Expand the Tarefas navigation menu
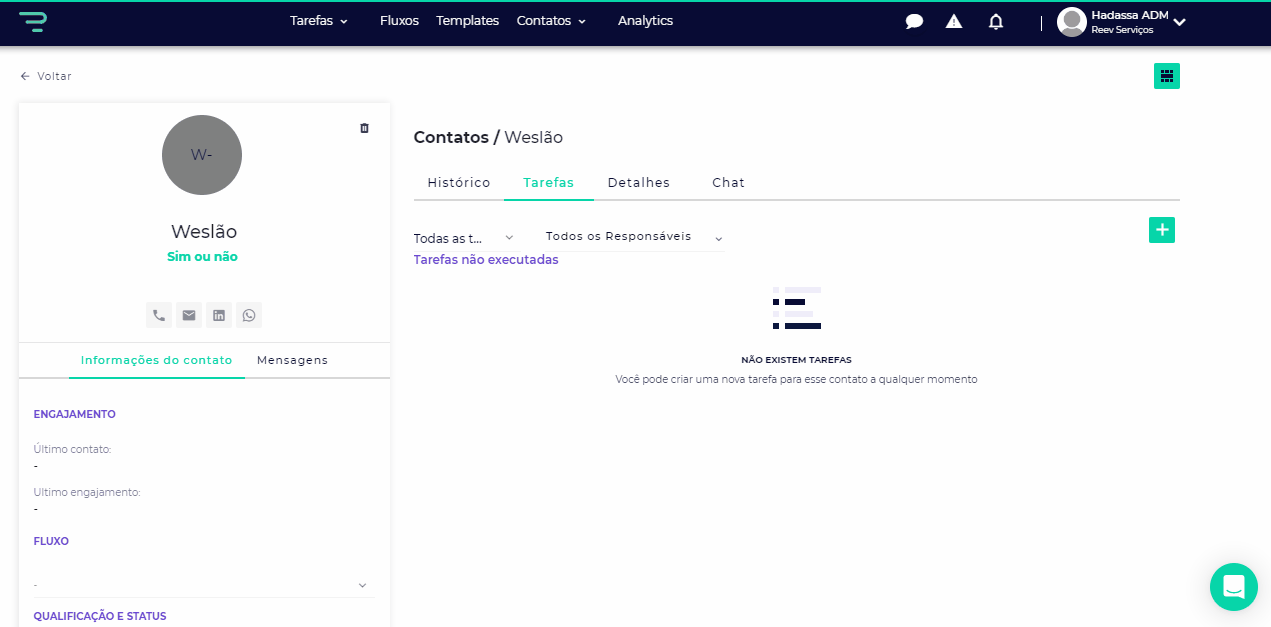 (x=318, y=21)
